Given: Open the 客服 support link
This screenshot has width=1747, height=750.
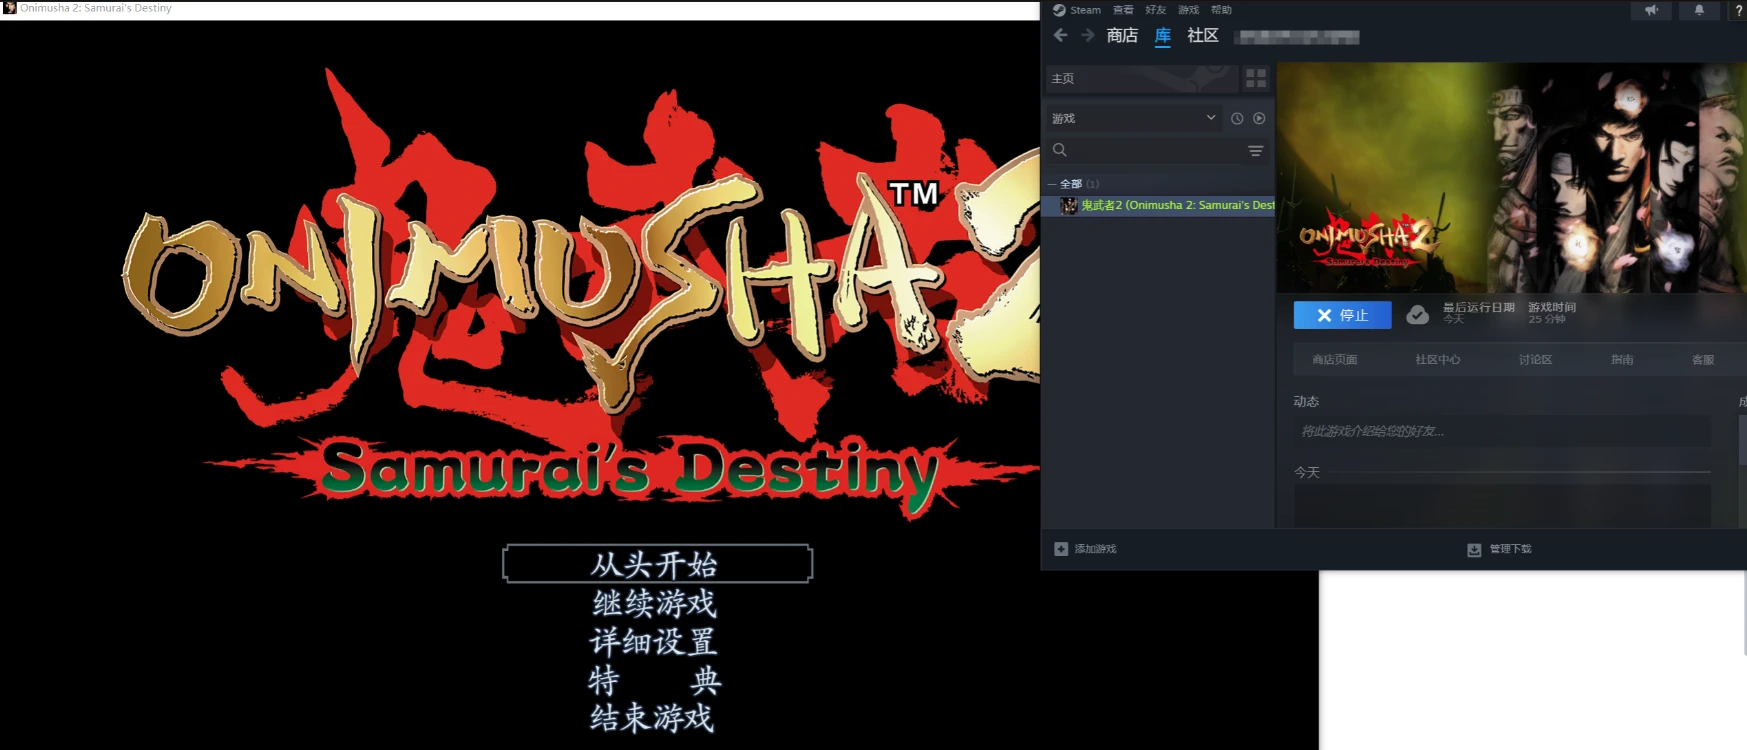Looking at the screenshot, I should coord(1703,360).
